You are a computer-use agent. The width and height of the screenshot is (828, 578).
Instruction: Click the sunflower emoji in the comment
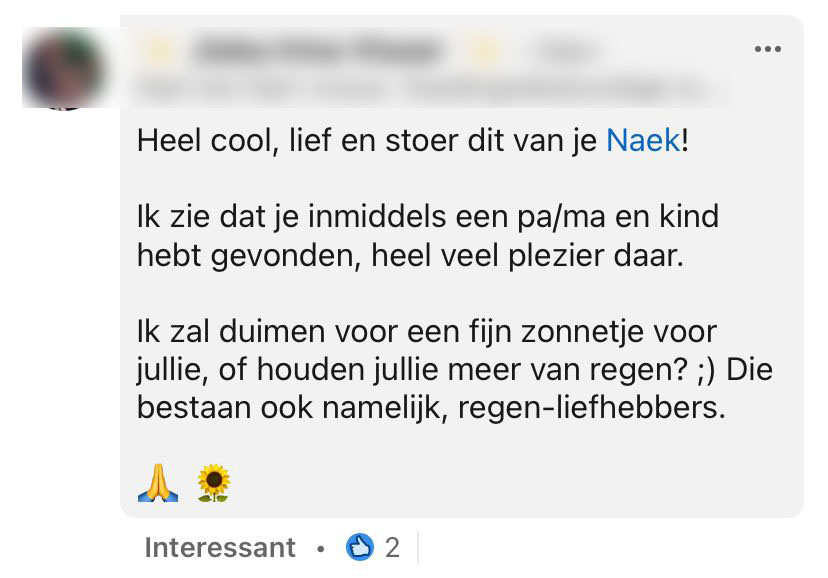click(213, 482)
